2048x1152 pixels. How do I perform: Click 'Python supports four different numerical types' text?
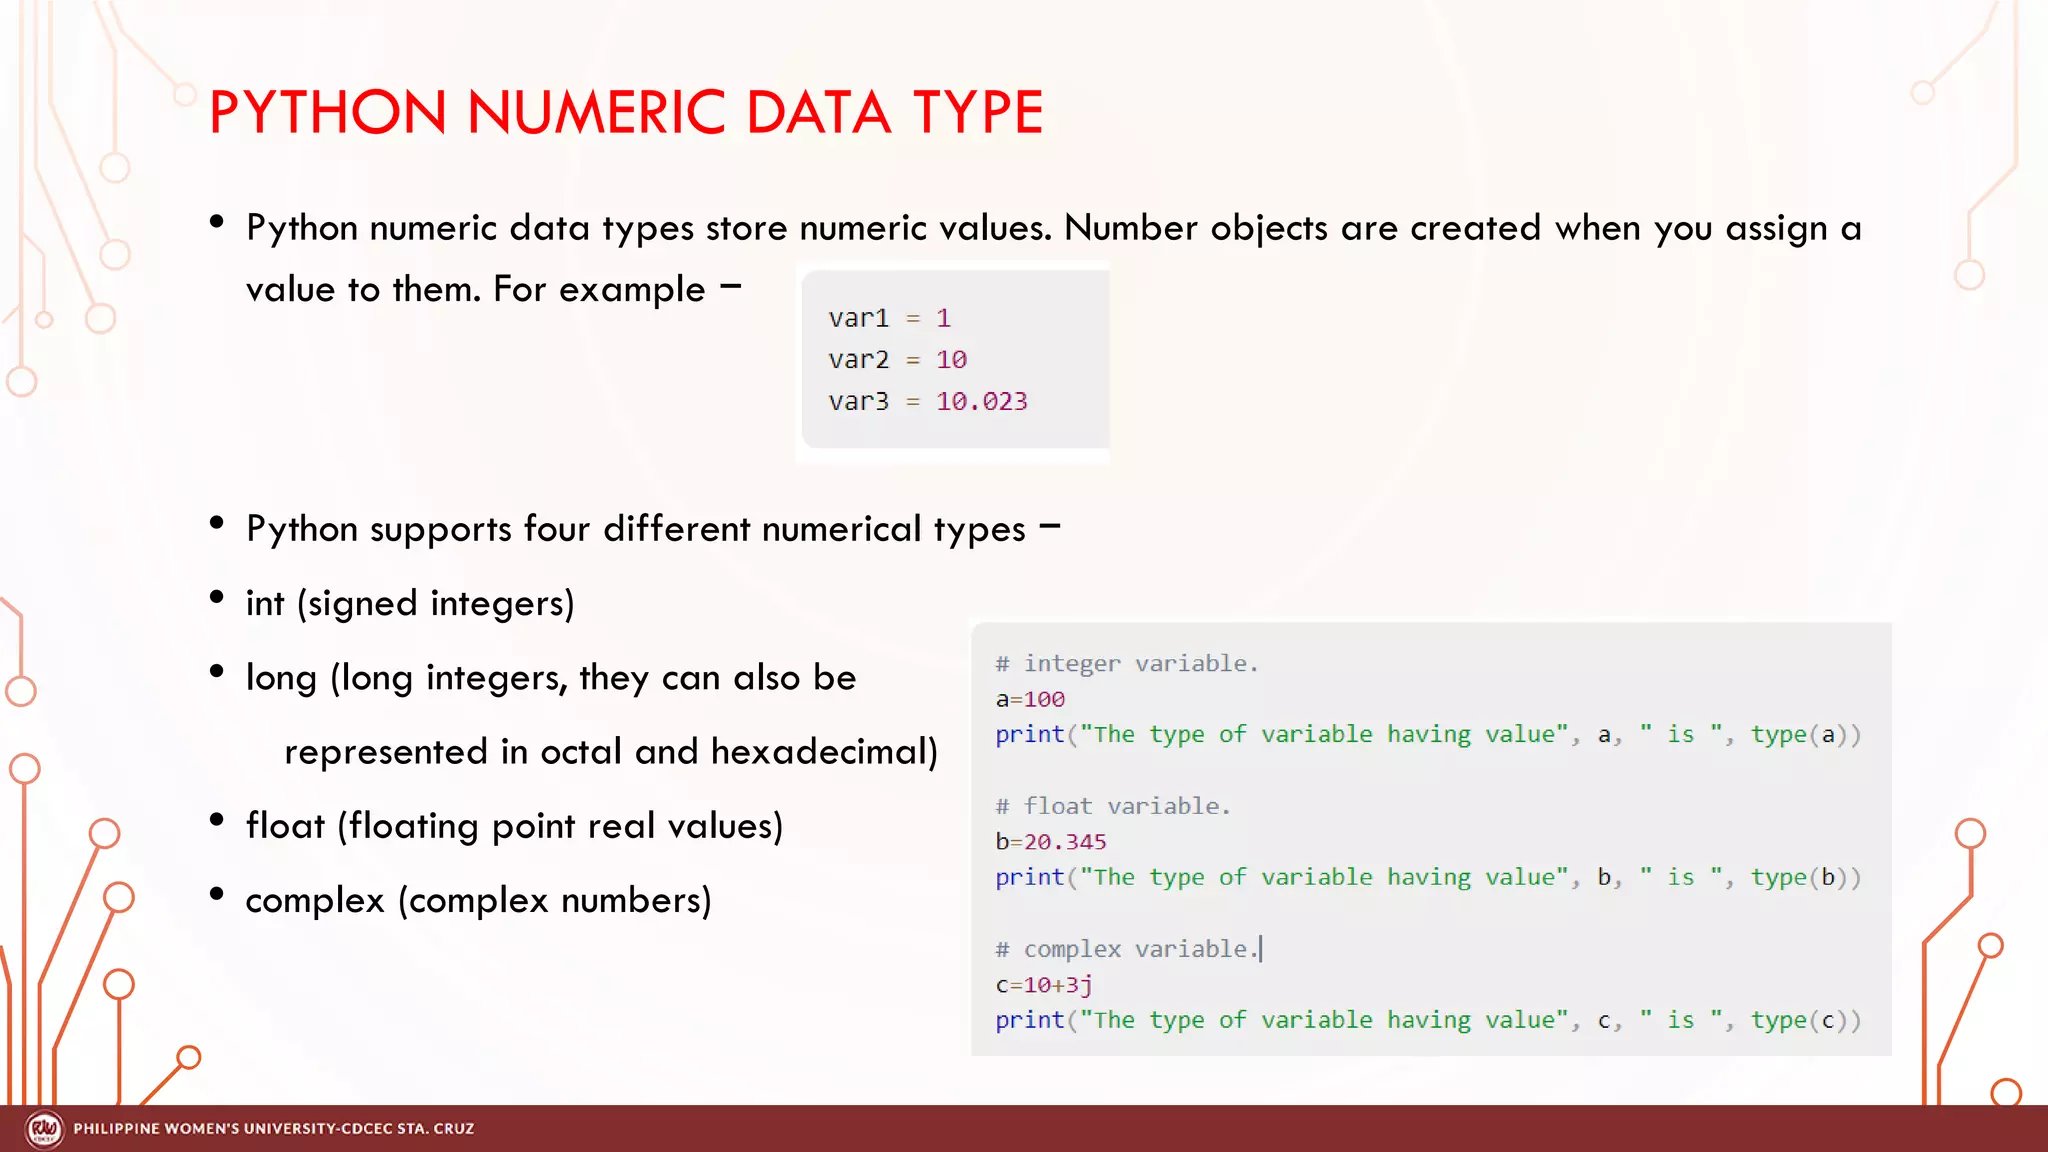tap(636, 529)
